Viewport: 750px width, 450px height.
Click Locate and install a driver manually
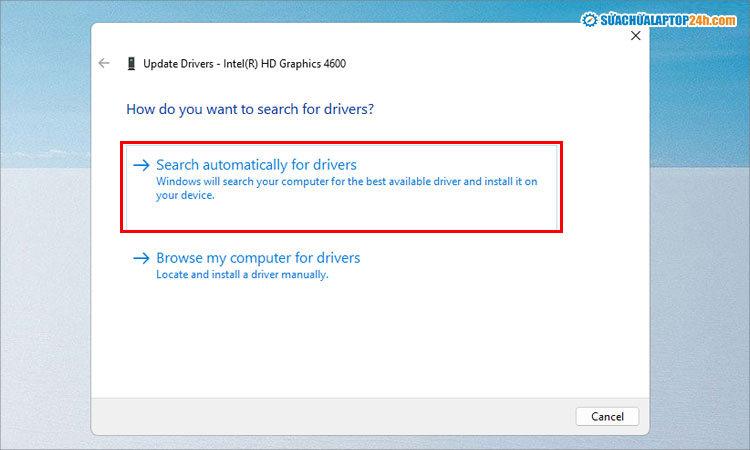click(x=242, y=274)
